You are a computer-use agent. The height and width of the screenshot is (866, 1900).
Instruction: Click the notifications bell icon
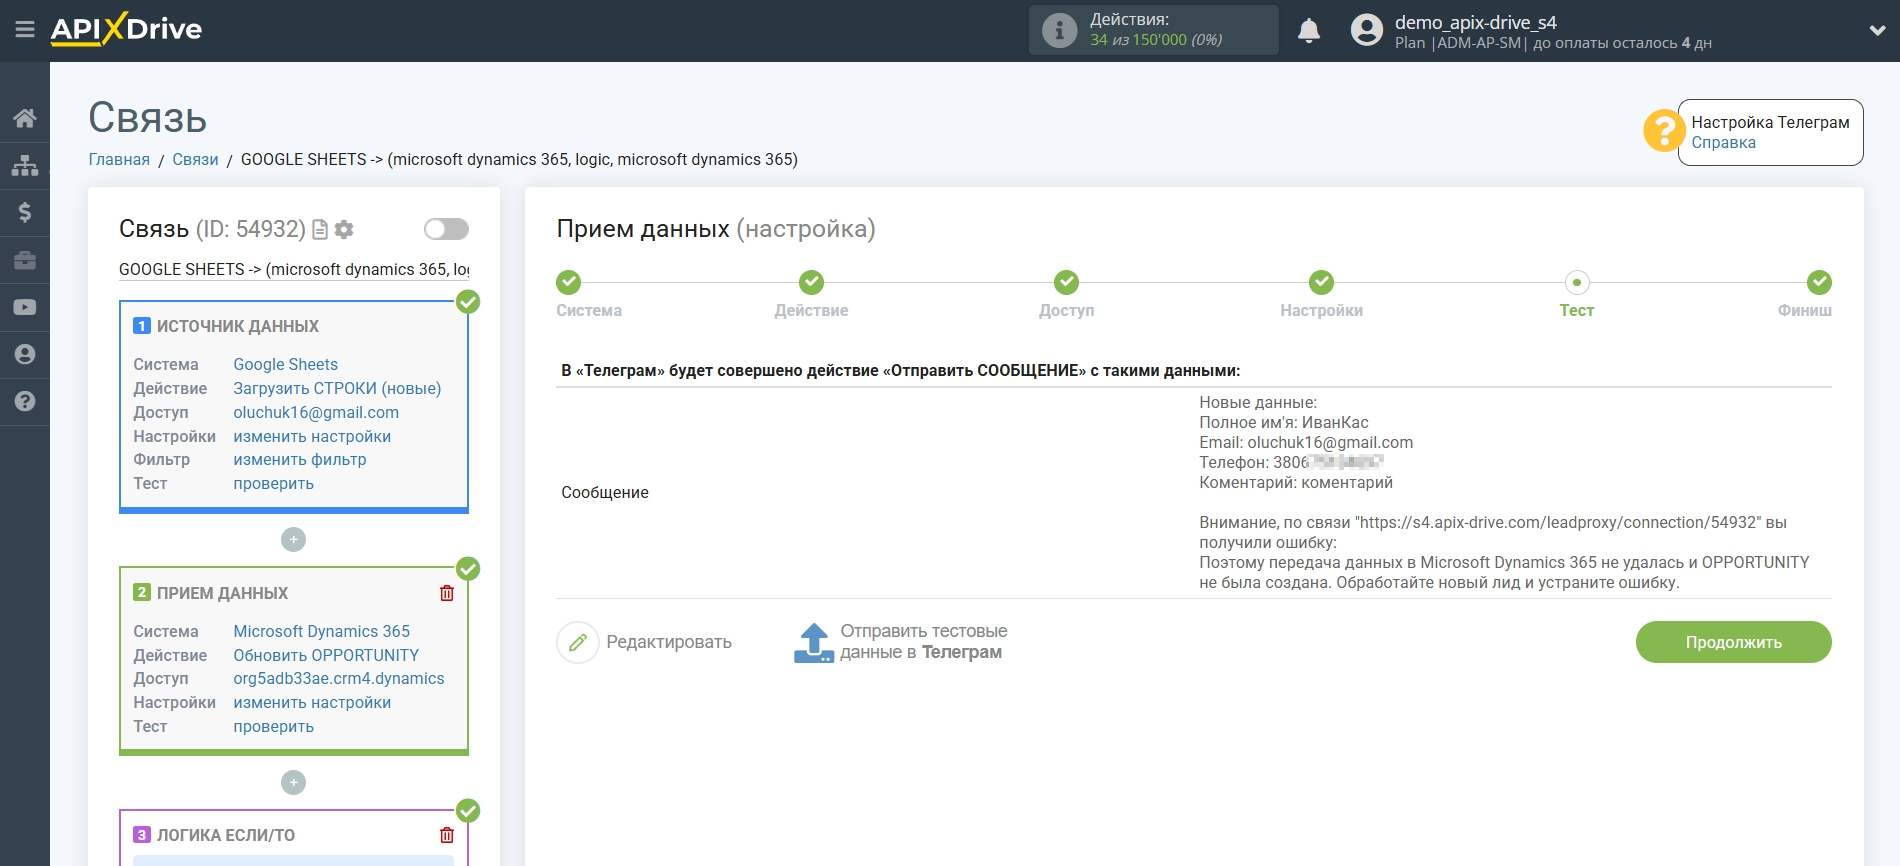point(1309,31)
